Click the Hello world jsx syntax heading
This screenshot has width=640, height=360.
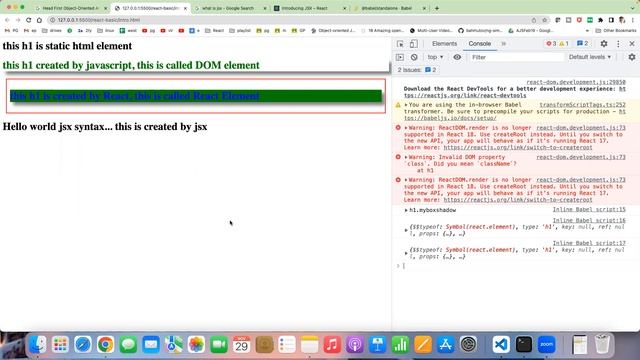coord(105,127)
